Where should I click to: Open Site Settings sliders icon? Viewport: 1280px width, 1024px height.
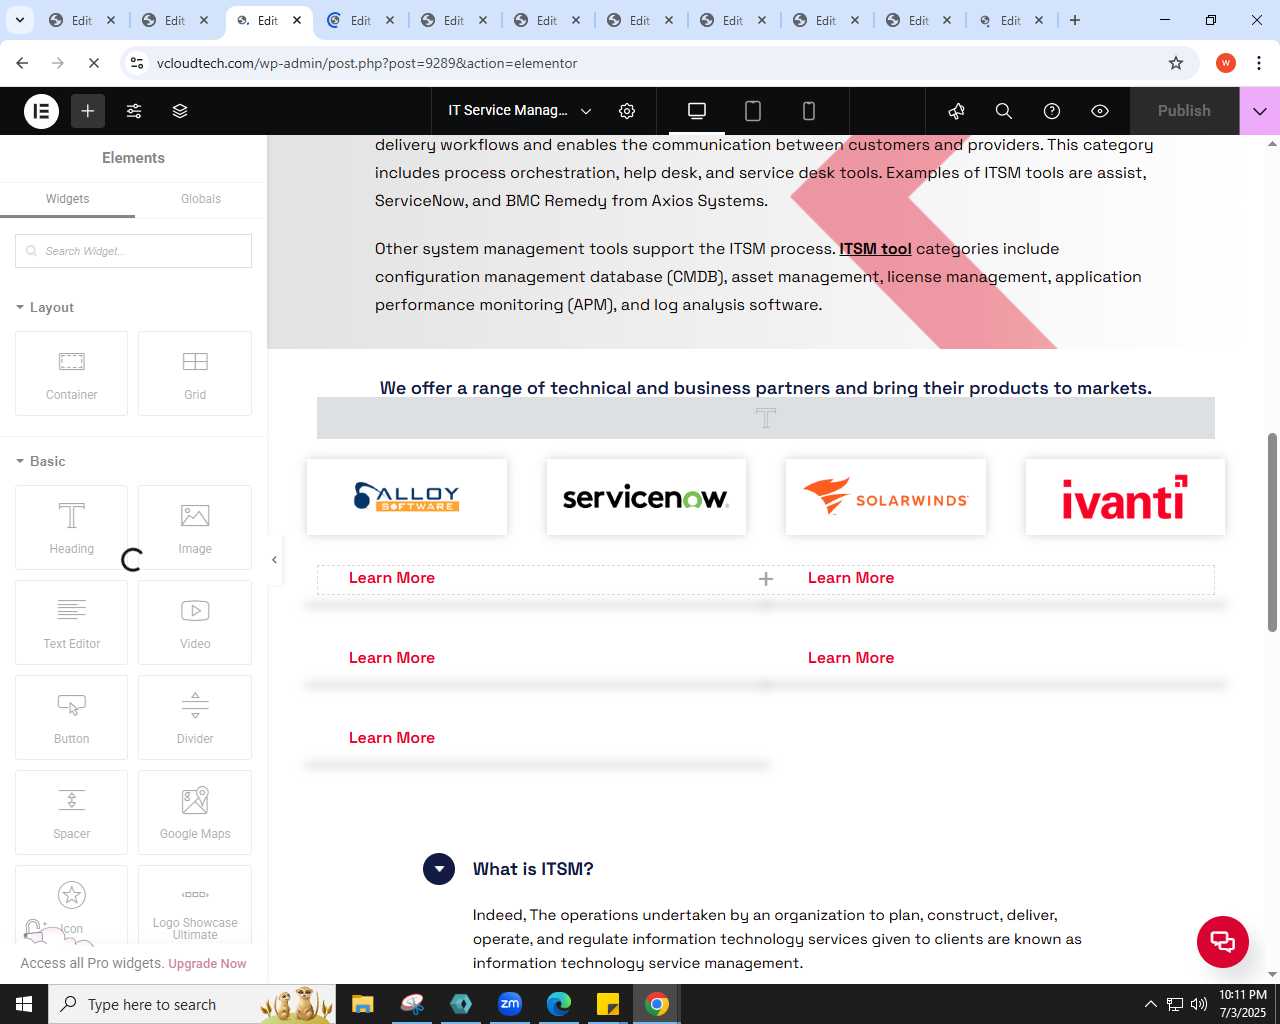[x=134, y=111]
